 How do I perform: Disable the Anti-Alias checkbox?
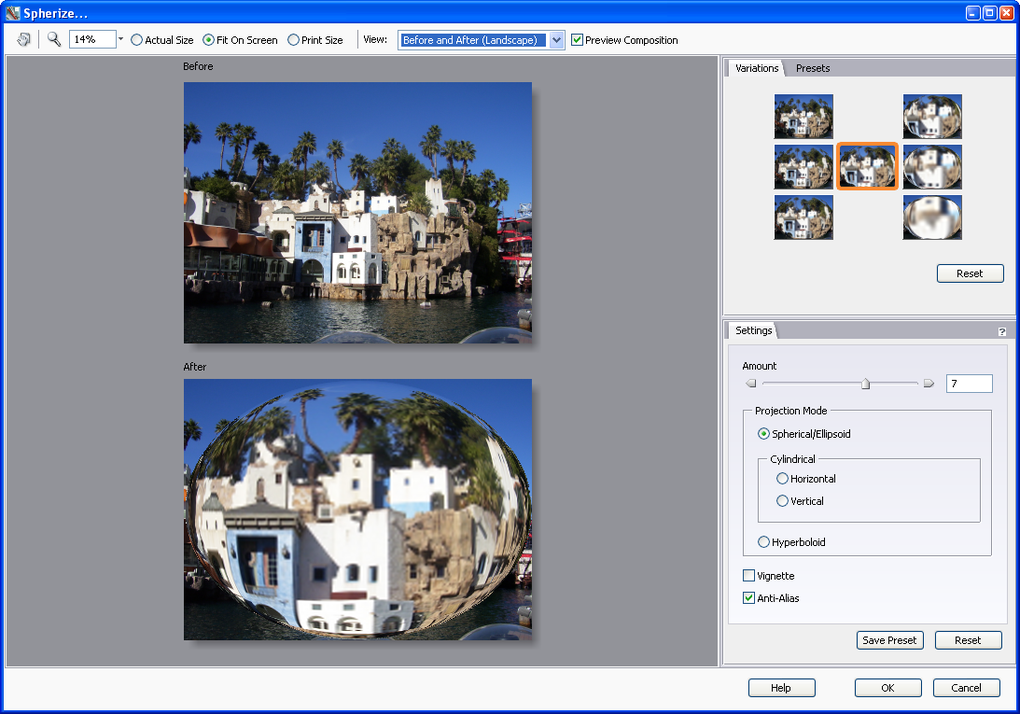pyautogui.click(x=749, y=598)
